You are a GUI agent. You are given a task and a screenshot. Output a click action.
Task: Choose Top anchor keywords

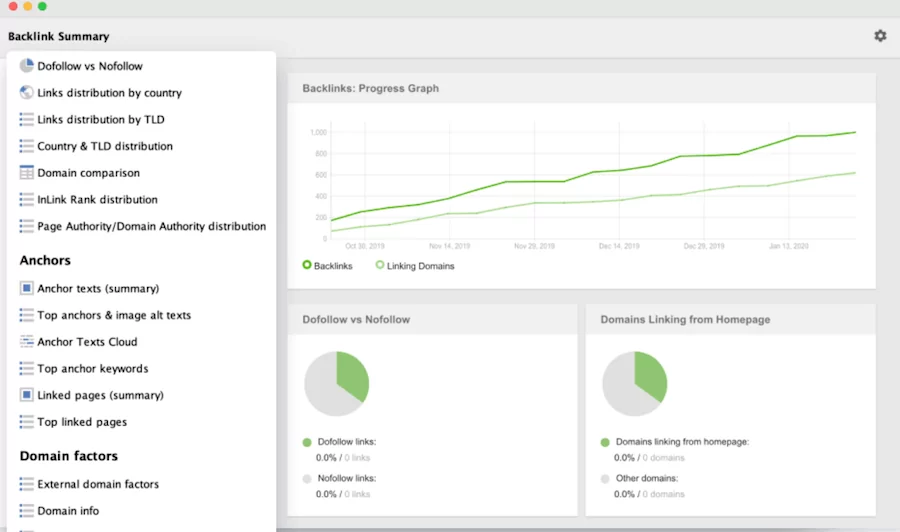click(x=92, y=368)
